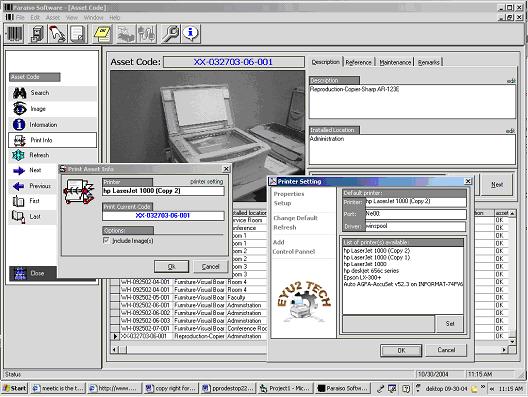Select Auto AGFA-AccuSet printer entry

click(403, 284)
